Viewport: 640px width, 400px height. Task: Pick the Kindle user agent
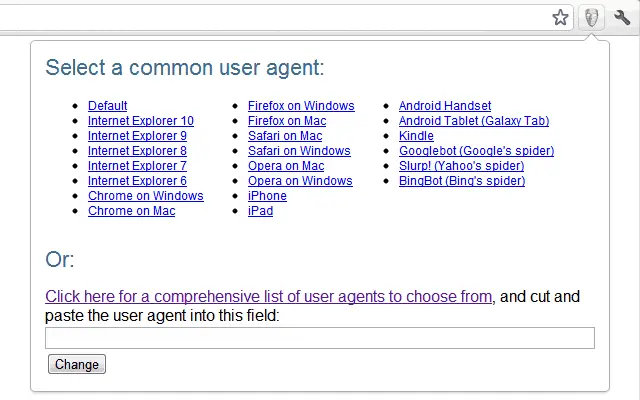416,136
